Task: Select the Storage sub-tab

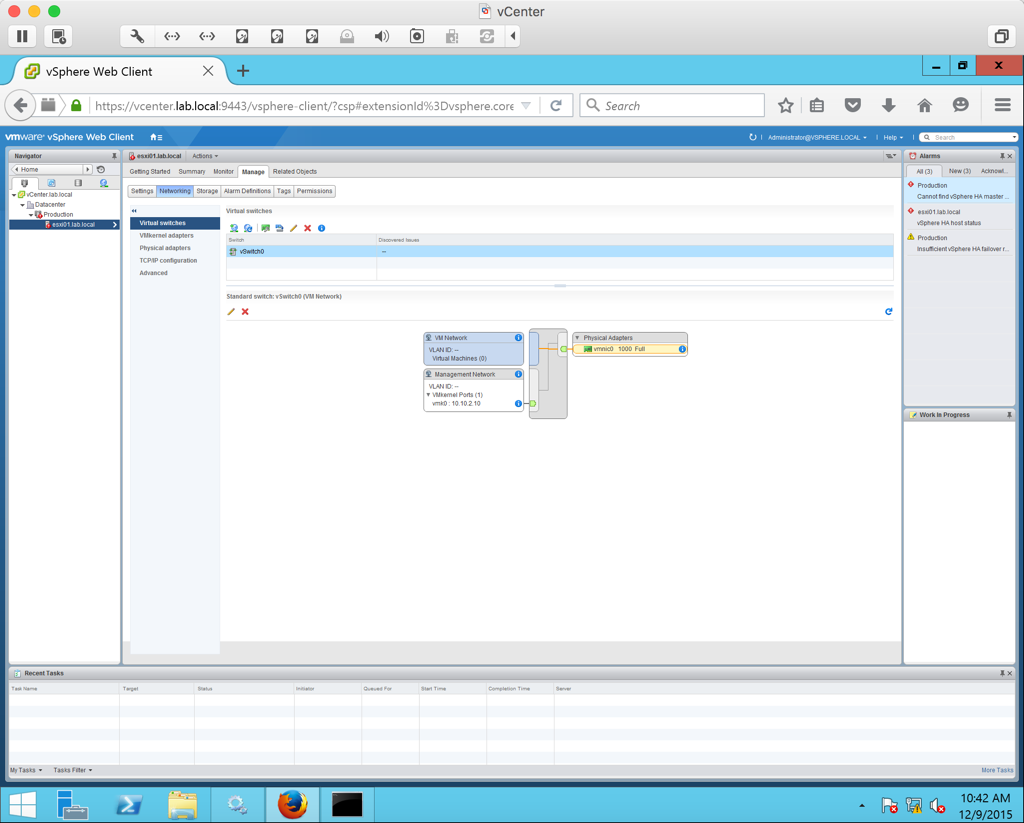Action: pyautogui.click(x=207, y=191)
